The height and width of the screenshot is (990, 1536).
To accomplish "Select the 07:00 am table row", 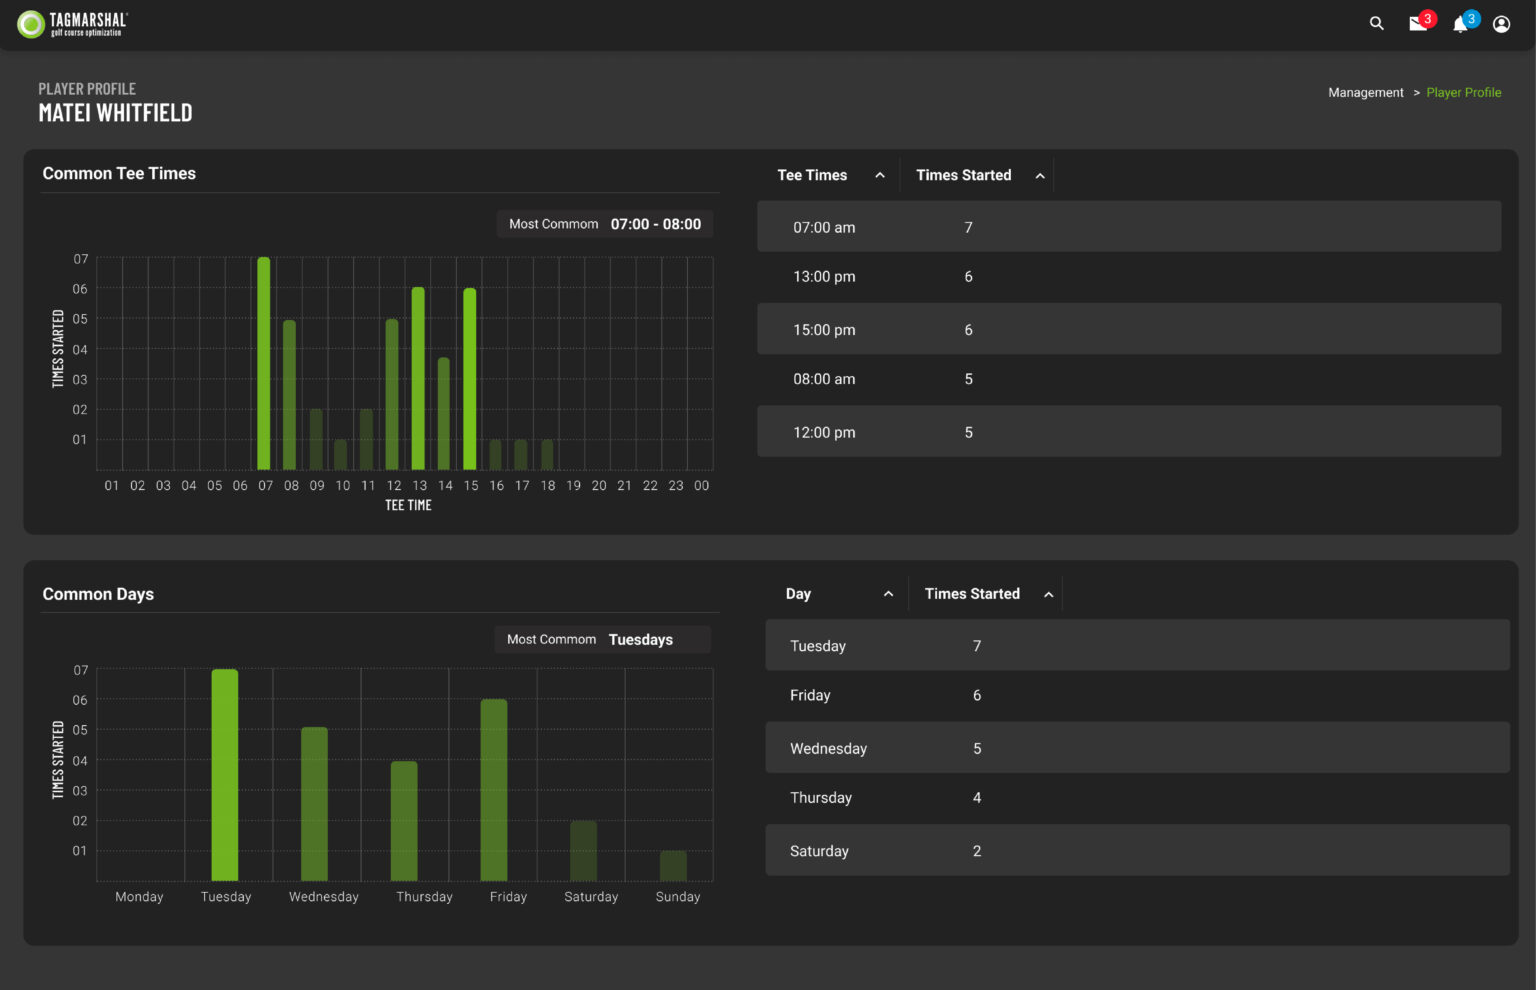I will [x=1128, y=227].
